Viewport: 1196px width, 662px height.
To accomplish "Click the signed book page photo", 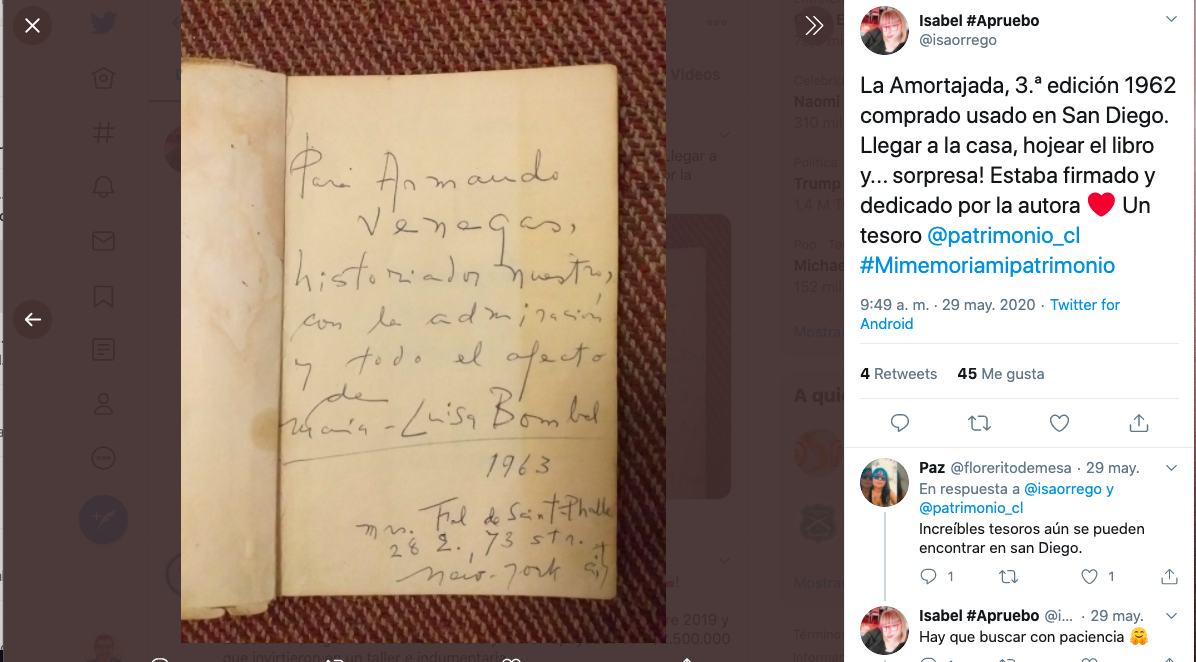I will (x=423, y=321).
